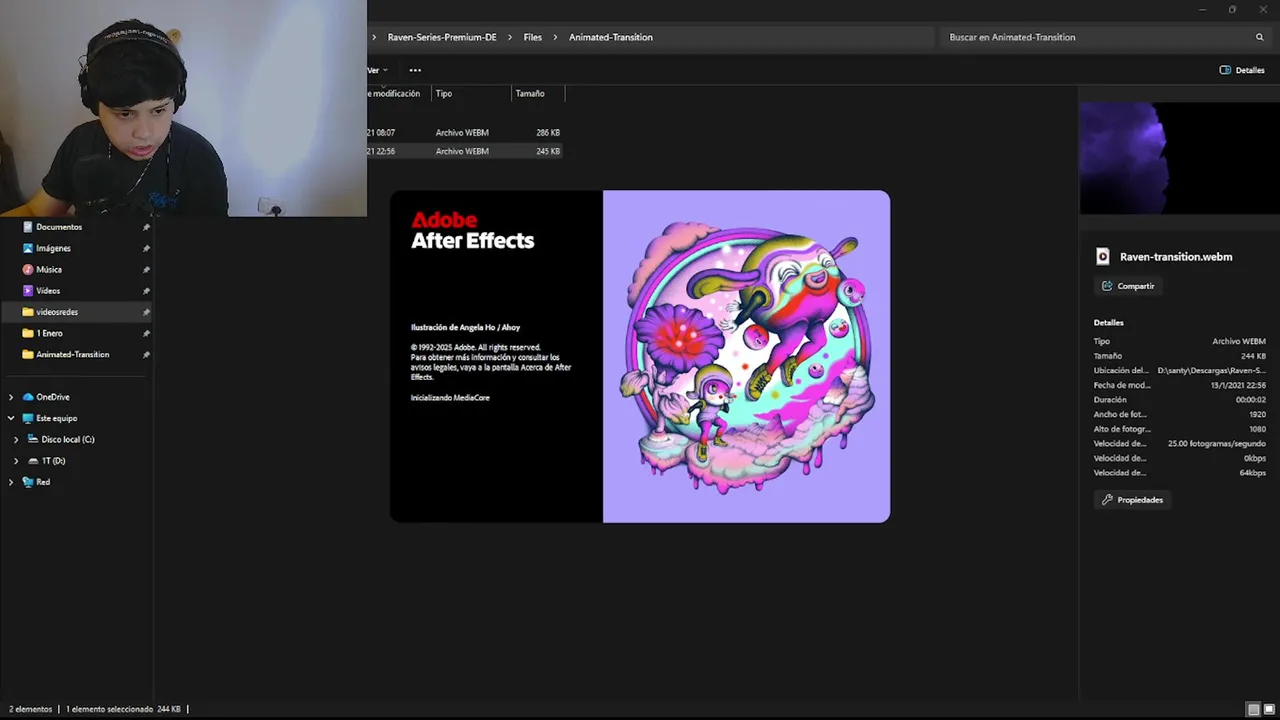Click the Raven-transition.webm file type icon
This screenshot has width=1280, height=720.
1103,257
